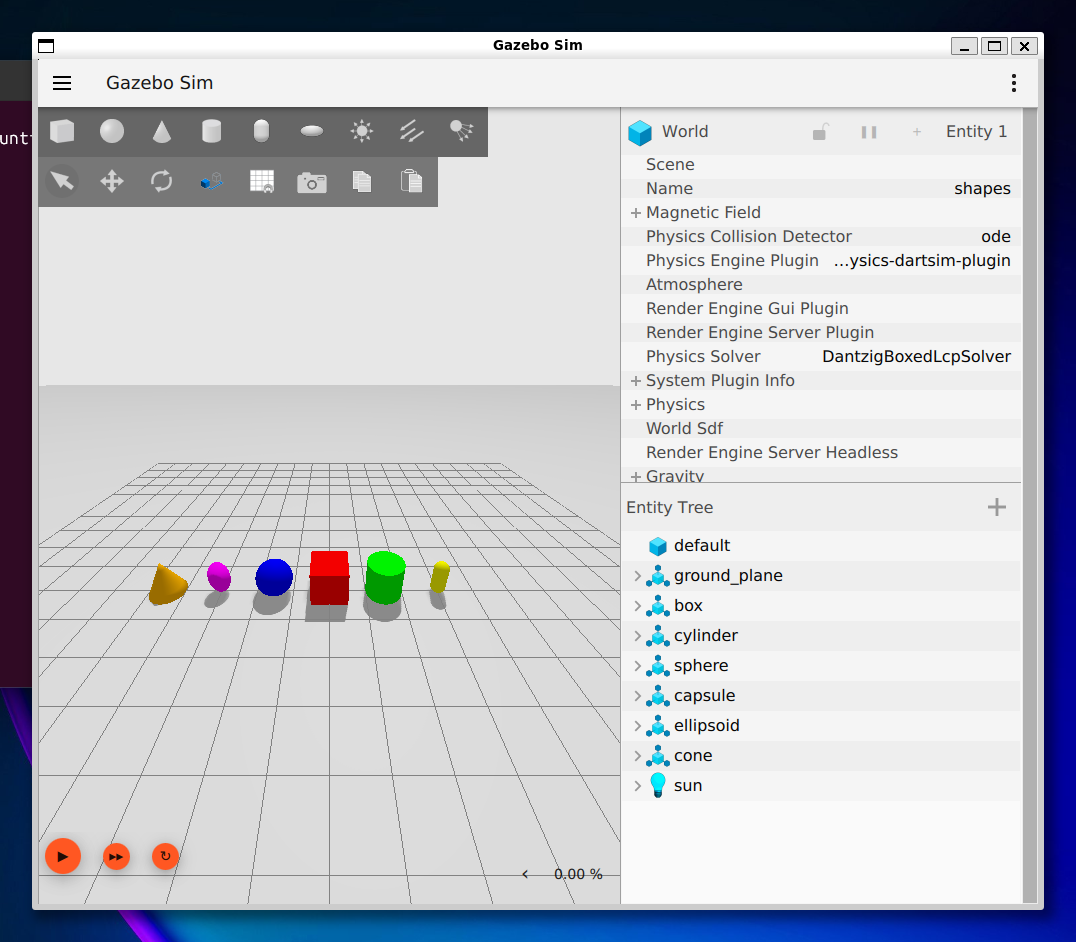Expand the Gravity property
Screen dimensions: 1076x942
[635, 476]
